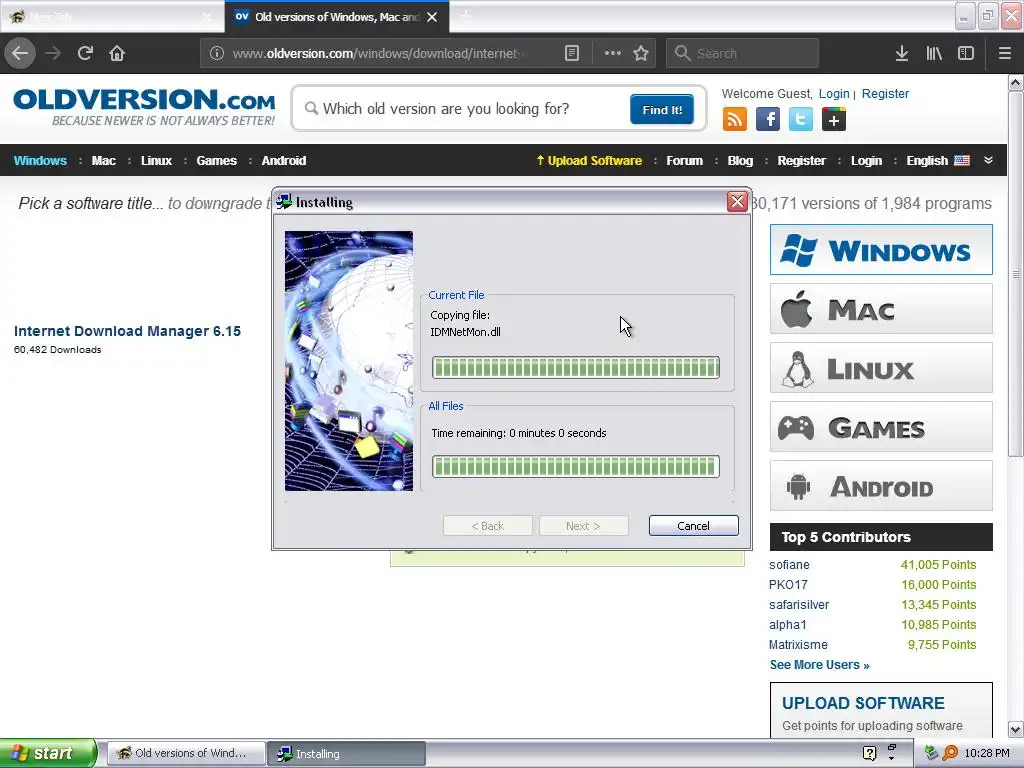Select Games in the navigation bar
Screen dimensions: 1024x768
pyautogui.click(x=216, y=161)
